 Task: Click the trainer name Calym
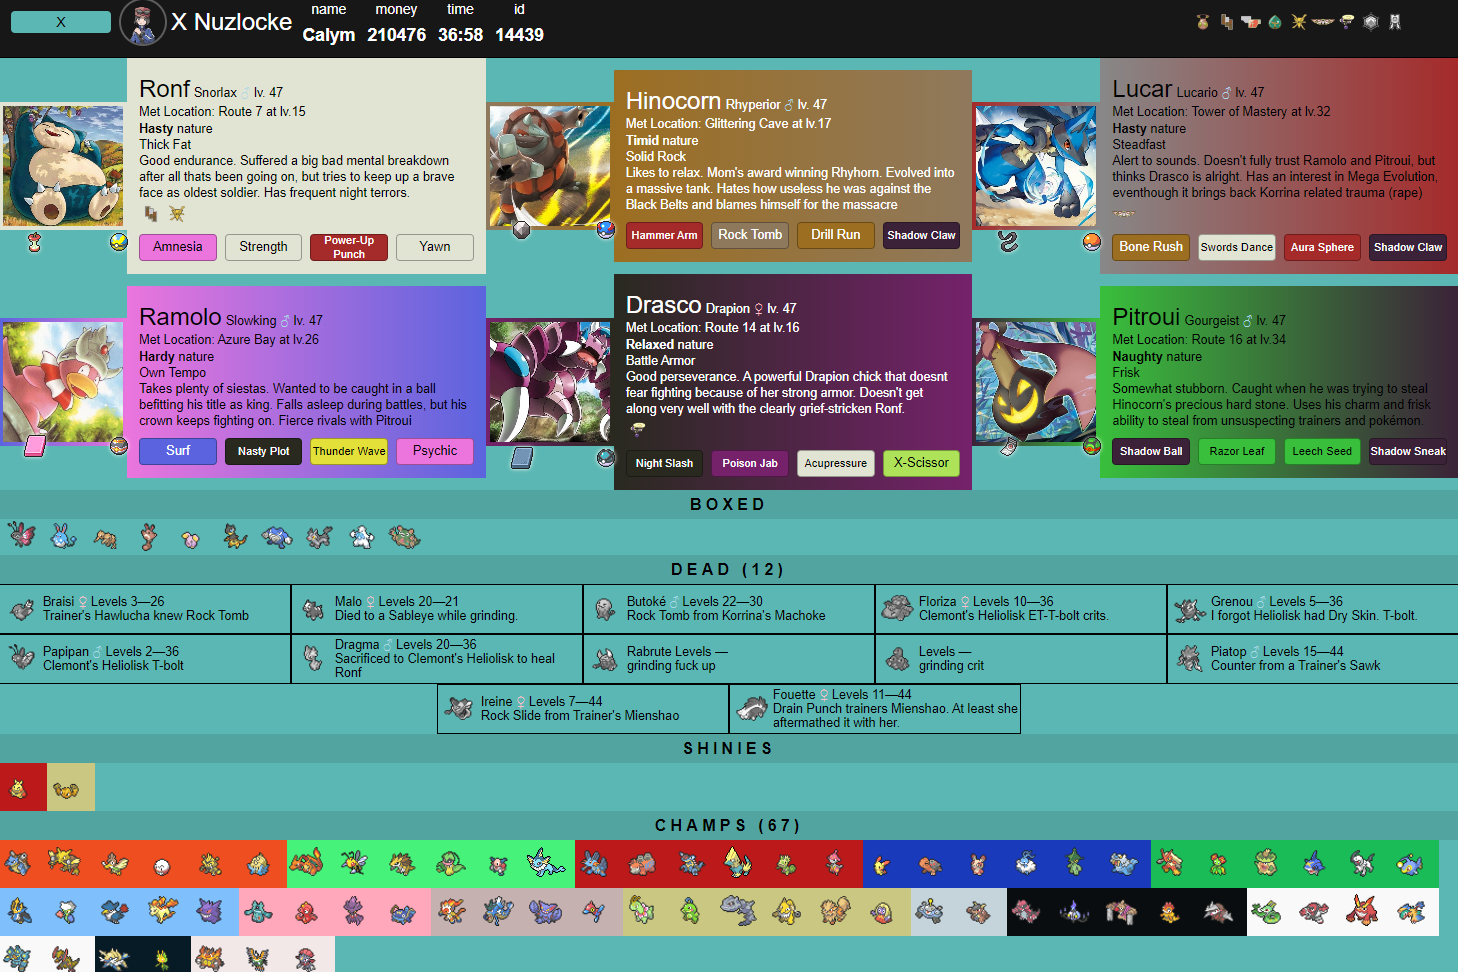329,35
